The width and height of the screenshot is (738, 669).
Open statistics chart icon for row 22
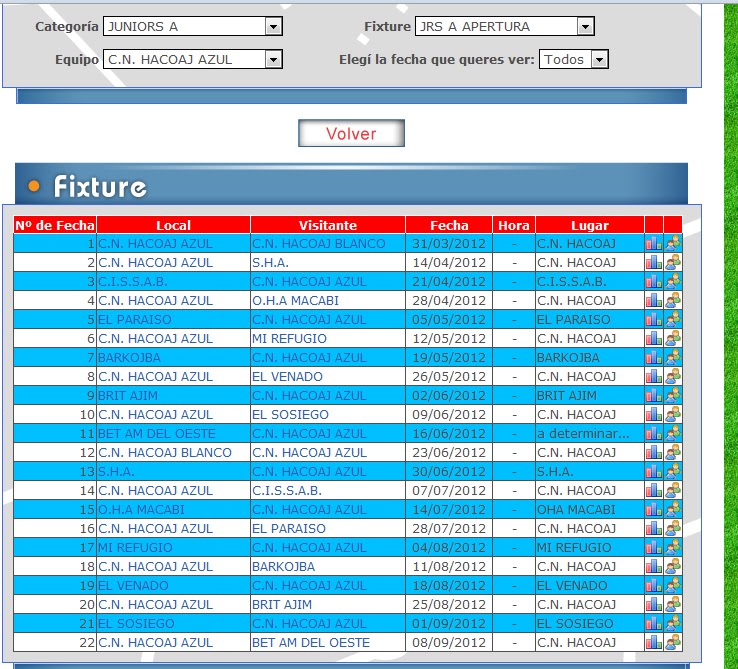coord(653,642)
